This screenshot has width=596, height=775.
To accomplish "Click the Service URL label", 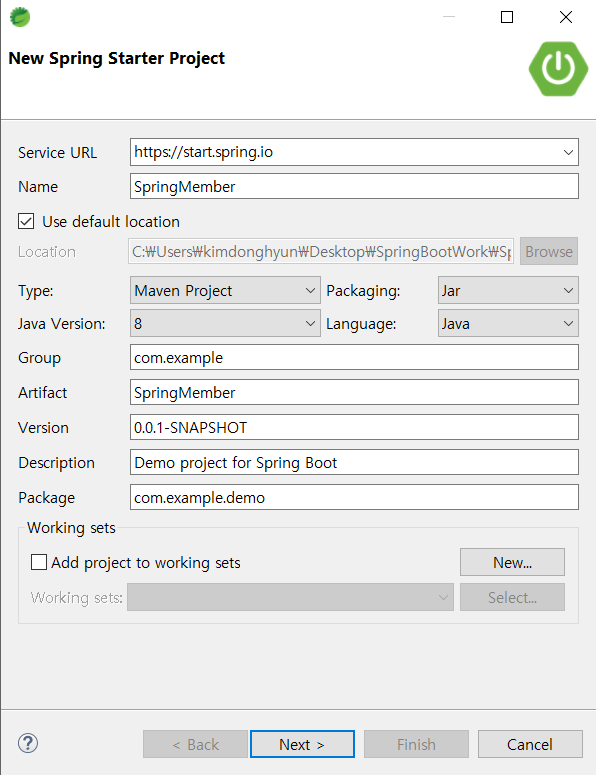I will point(57,153).
